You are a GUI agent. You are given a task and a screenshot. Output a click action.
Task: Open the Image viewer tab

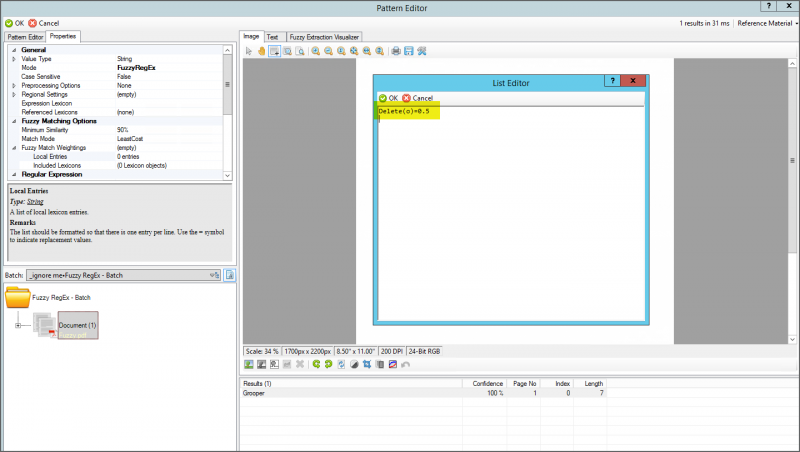[x=251, y=36]
